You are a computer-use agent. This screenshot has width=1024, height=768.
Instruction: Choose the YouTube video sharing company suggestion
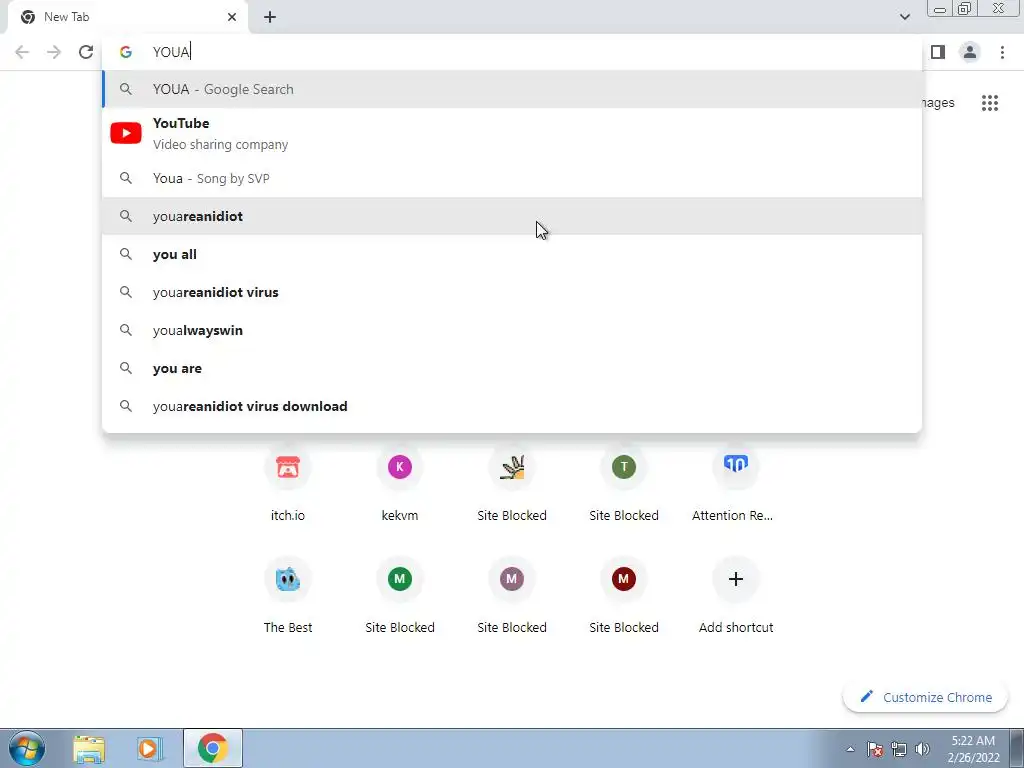tap(512, 133)
